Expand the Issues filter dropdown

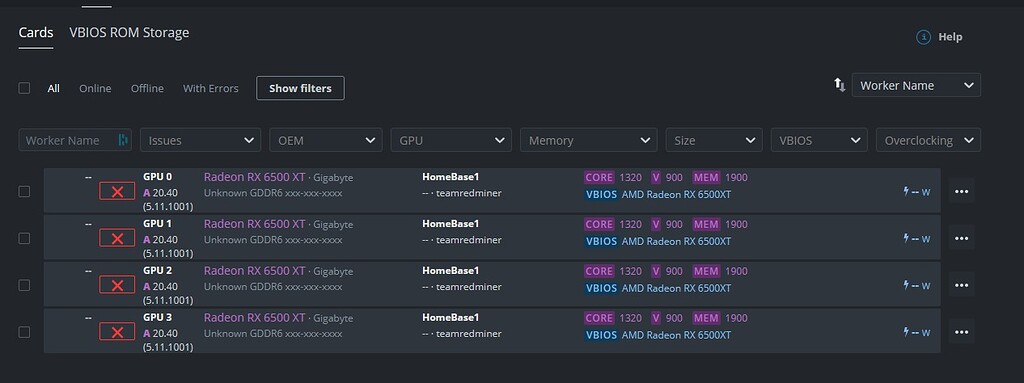coord(200,140)
